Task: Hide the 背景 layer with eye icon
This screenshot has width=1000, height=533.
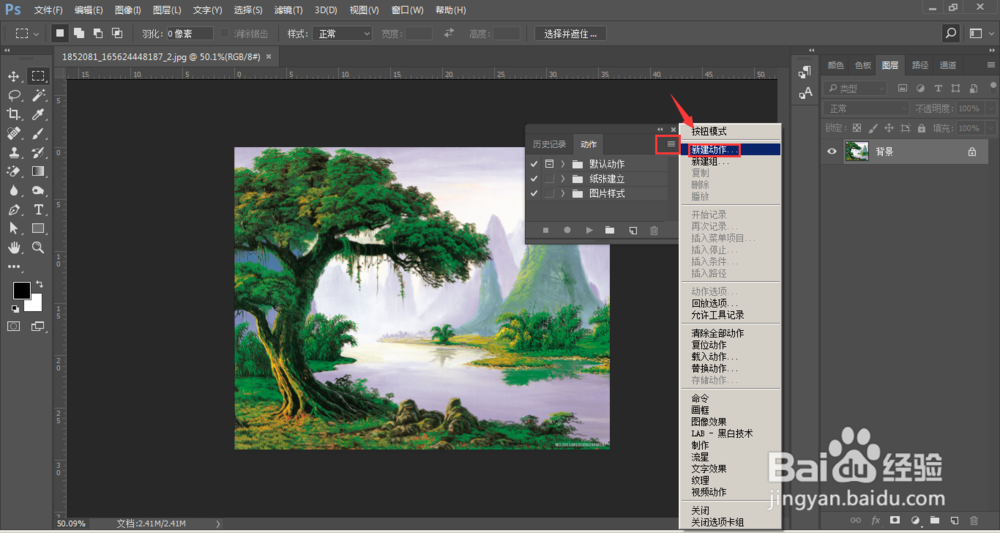Action: (x=832, y=152)
